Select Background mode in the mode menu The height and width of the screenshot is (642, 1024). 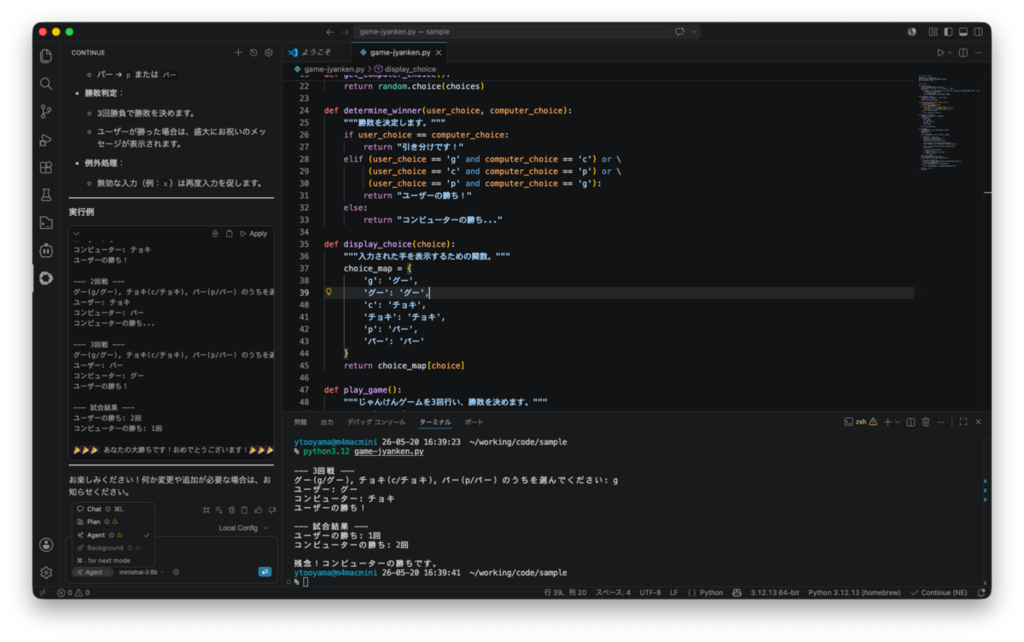(113, 548)
